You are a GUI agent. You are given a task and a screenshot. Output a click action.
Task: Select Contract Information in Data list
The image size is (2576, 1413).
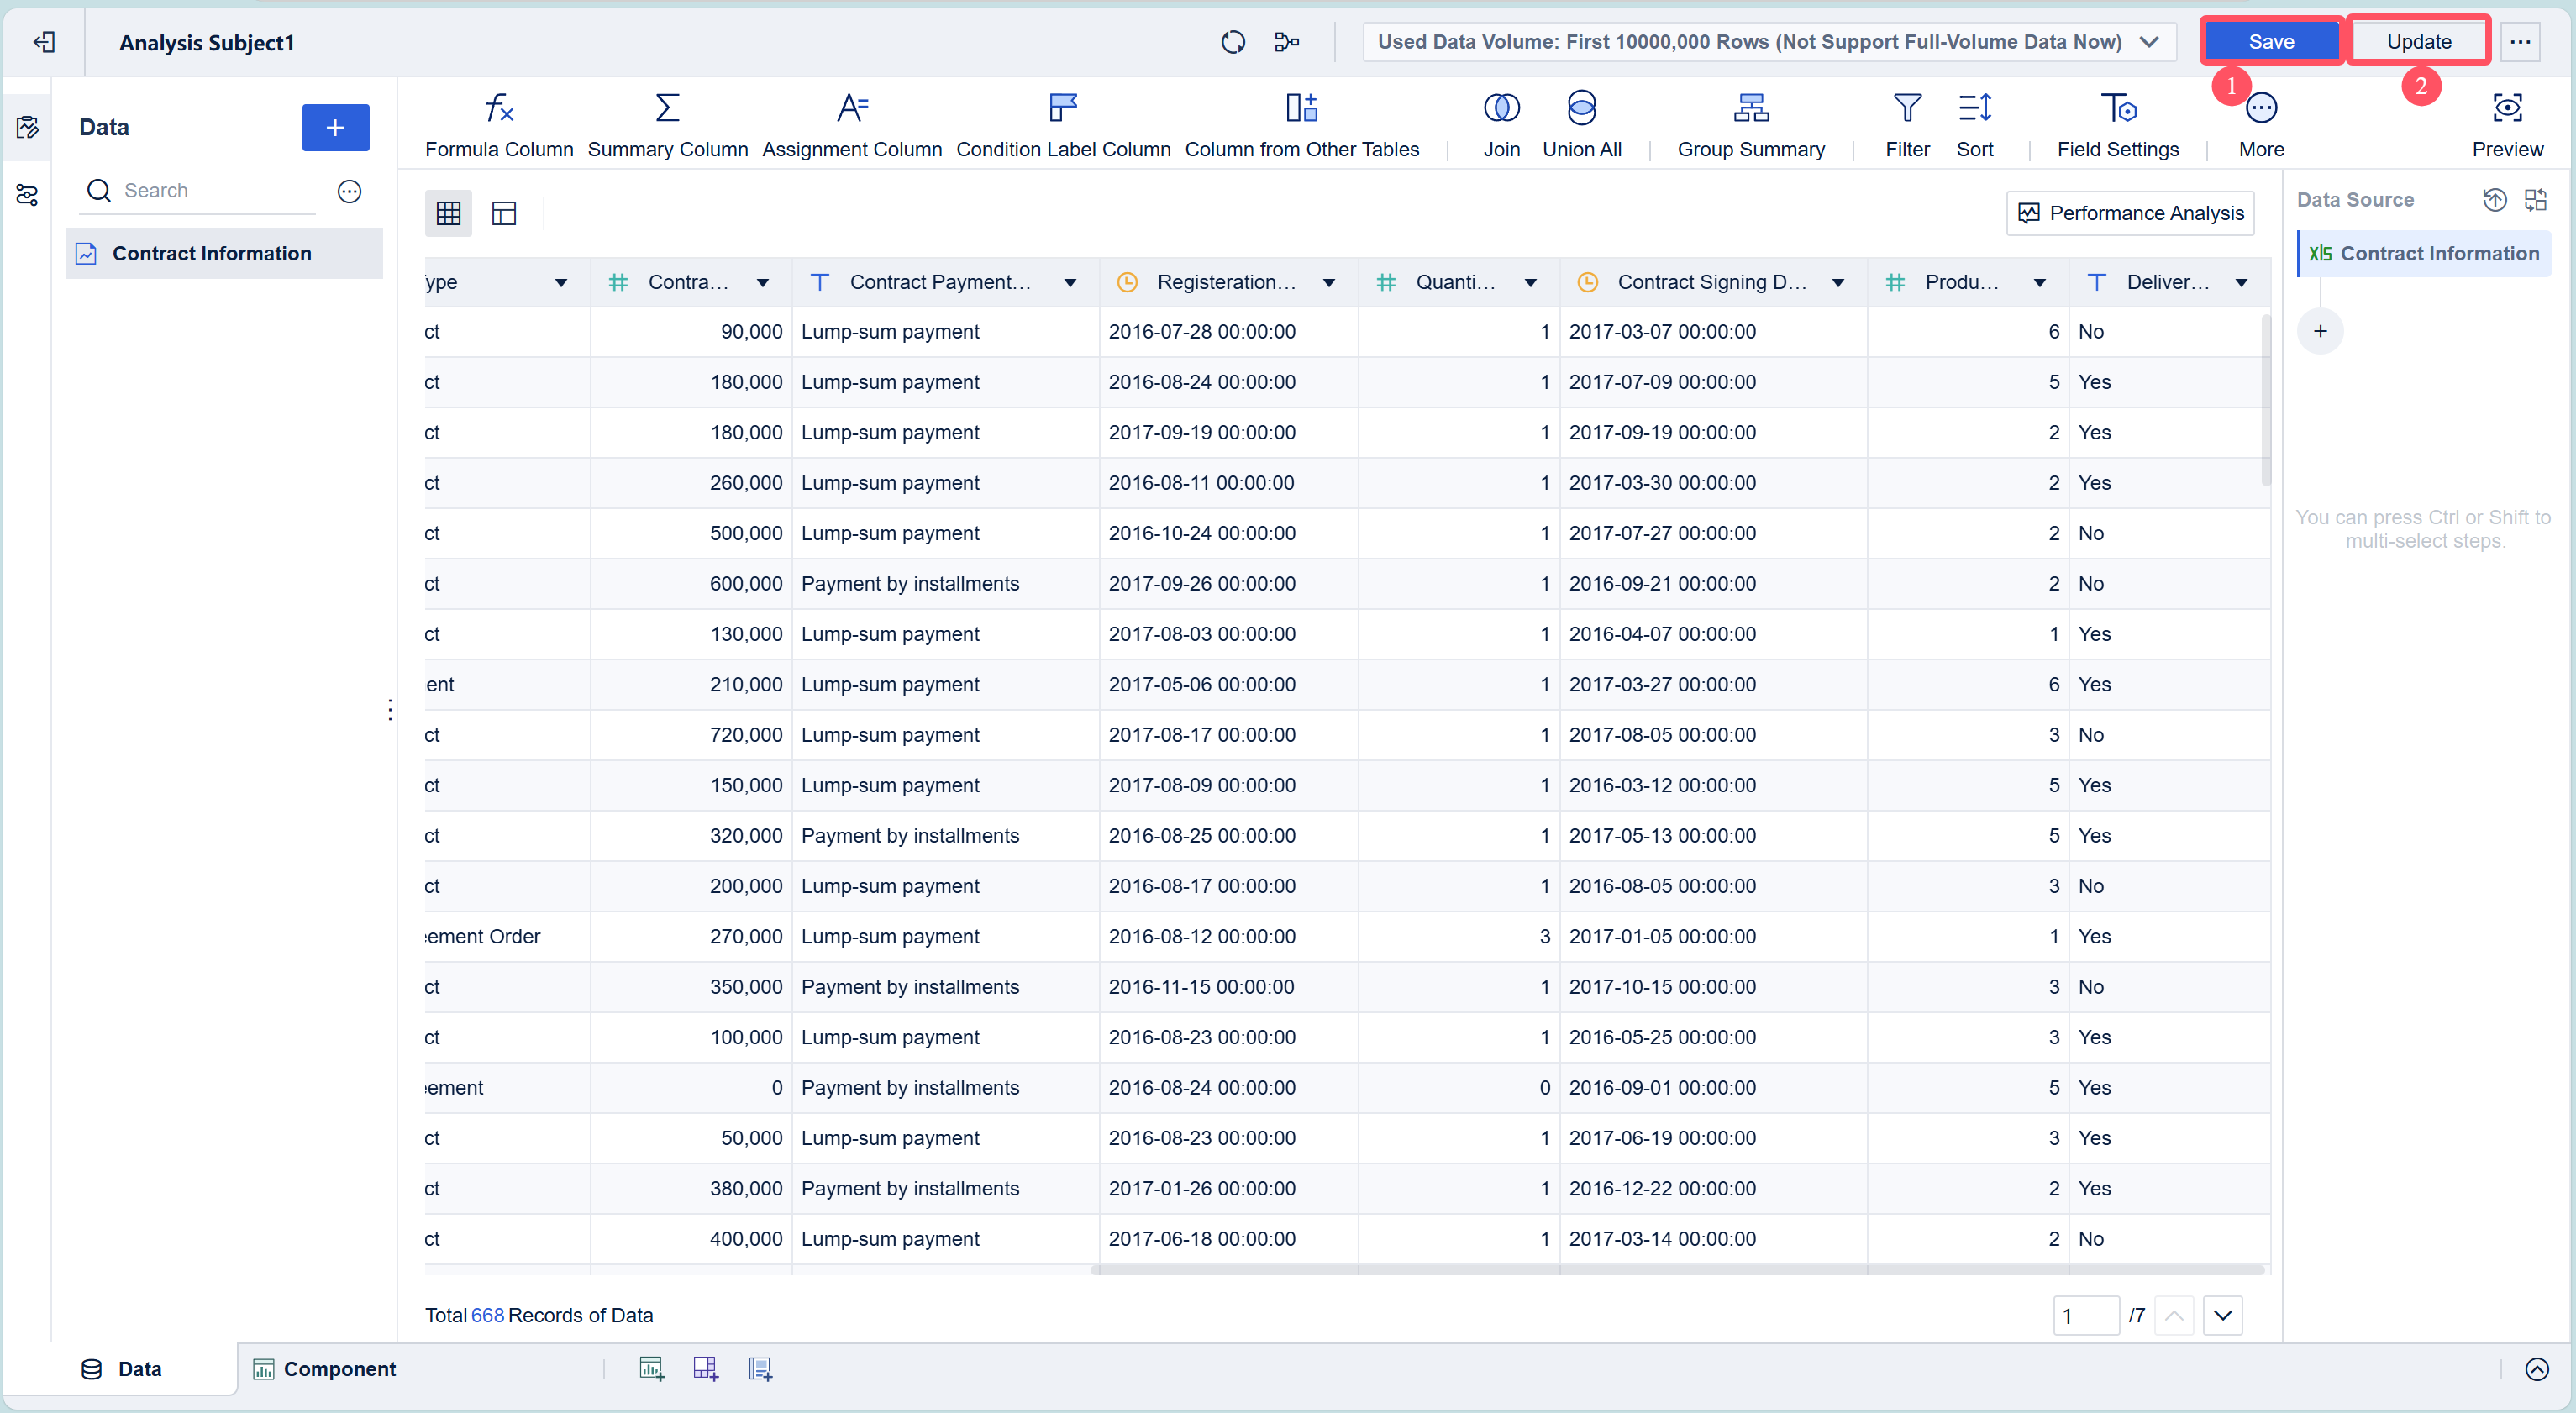pyautogui.click(x=211, y=254)
